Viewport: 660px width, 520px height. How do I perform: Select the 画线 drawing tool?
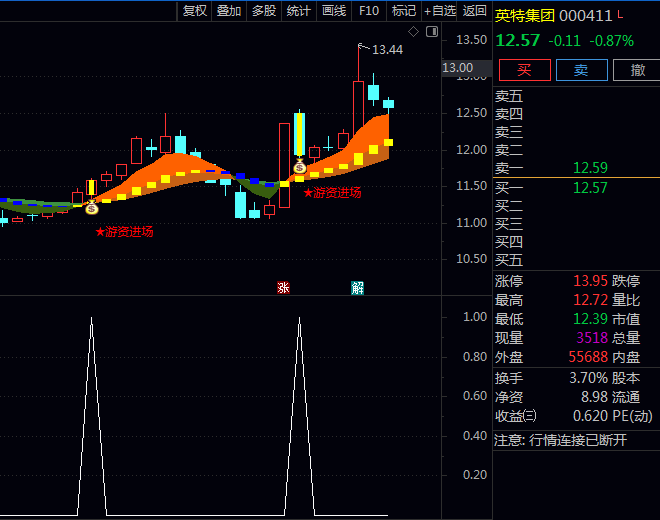(333, 11)
